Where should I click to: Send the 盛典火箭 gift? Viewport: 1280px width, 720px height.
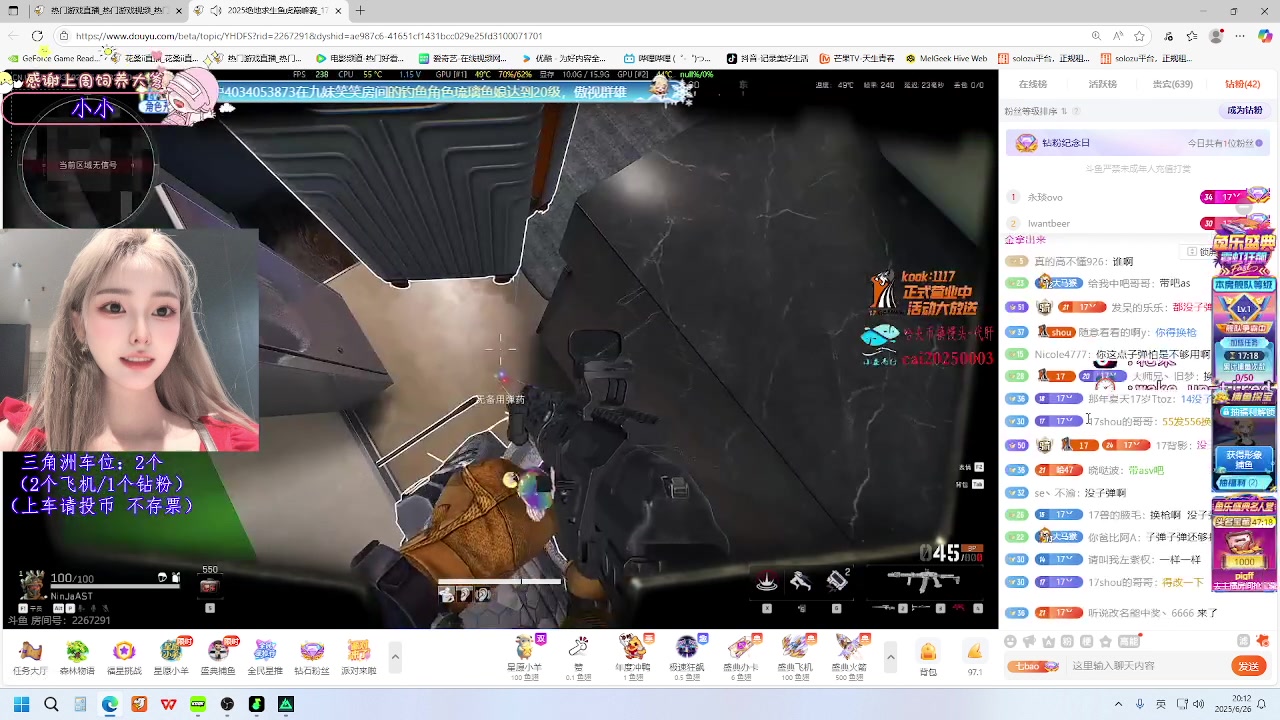[849, 657]
